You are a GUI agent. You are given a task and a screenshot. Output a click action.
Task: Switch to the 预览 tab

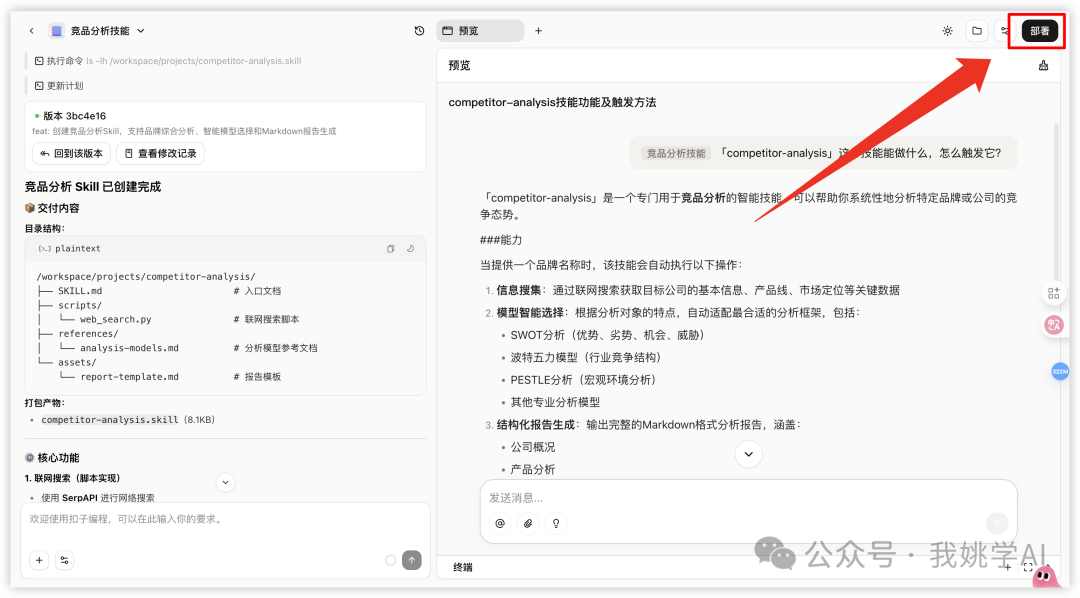coord(480,31)
